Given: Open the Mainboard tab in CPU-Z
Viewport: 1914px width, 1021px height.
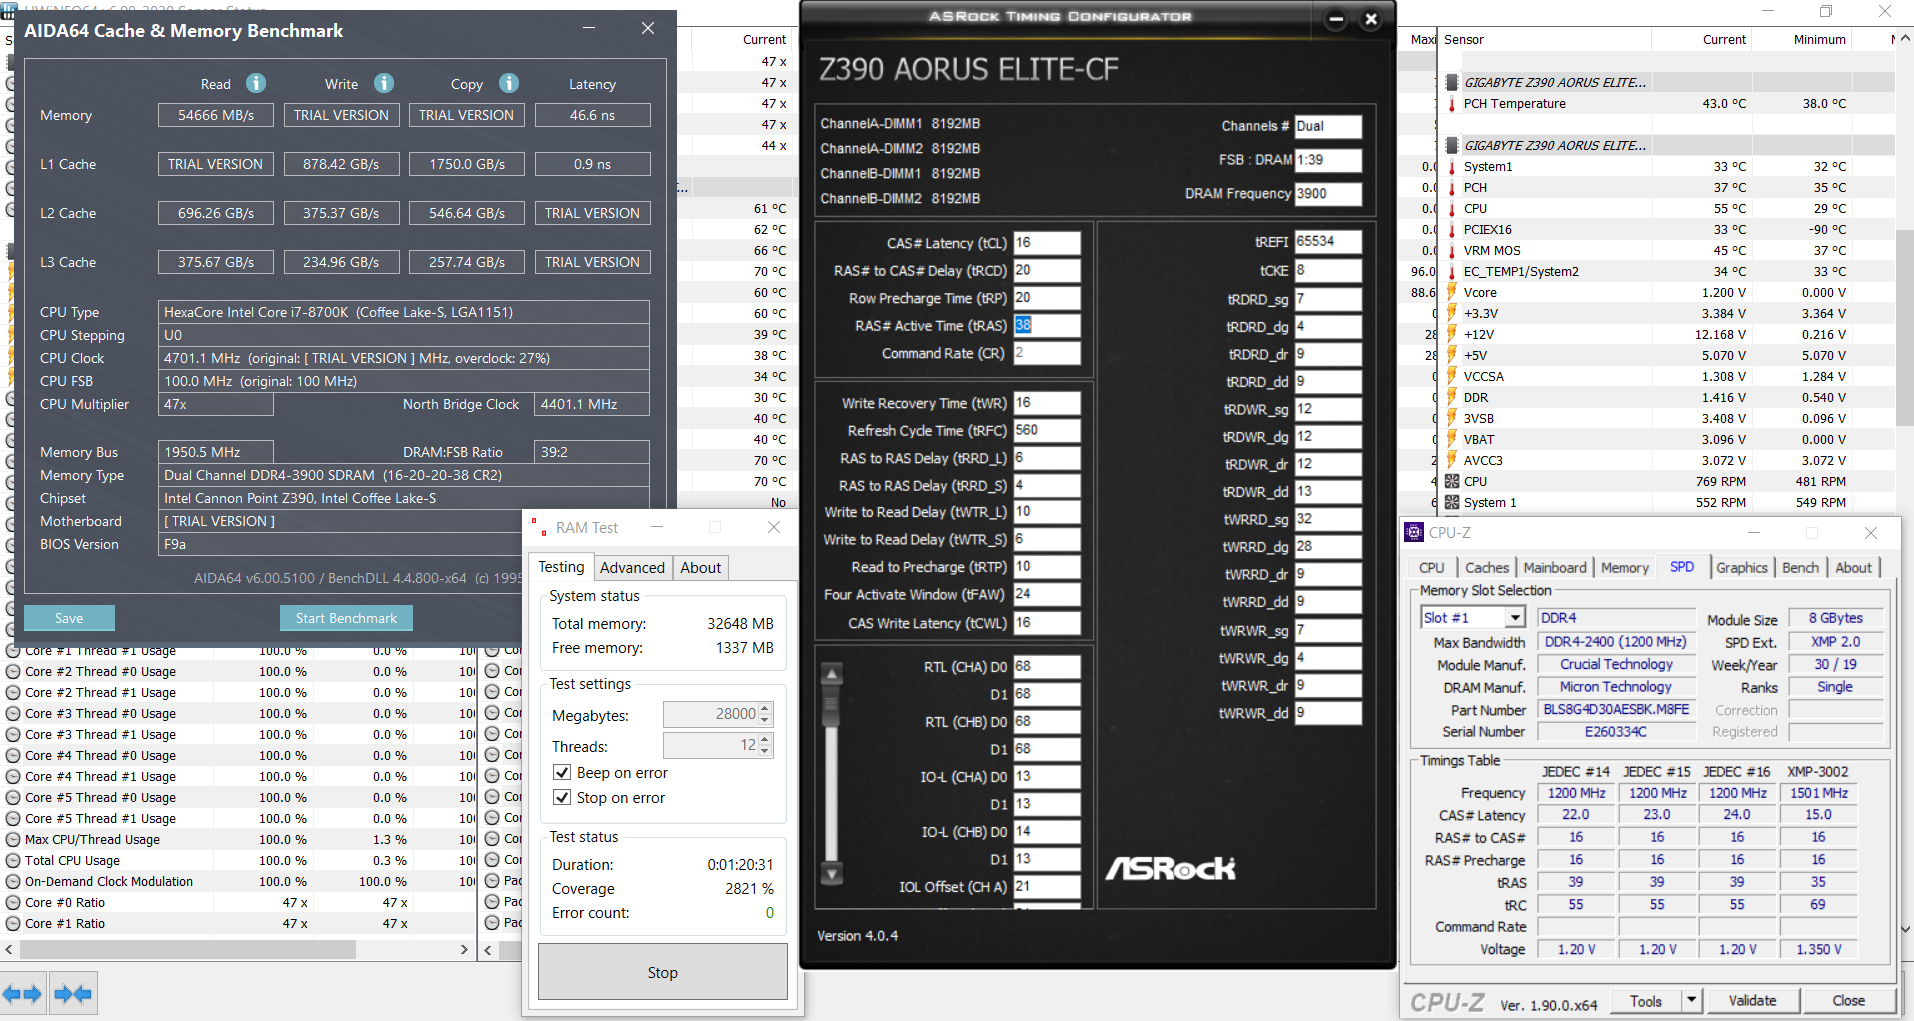Looking at the screenshot, I should coord(1555,568).
